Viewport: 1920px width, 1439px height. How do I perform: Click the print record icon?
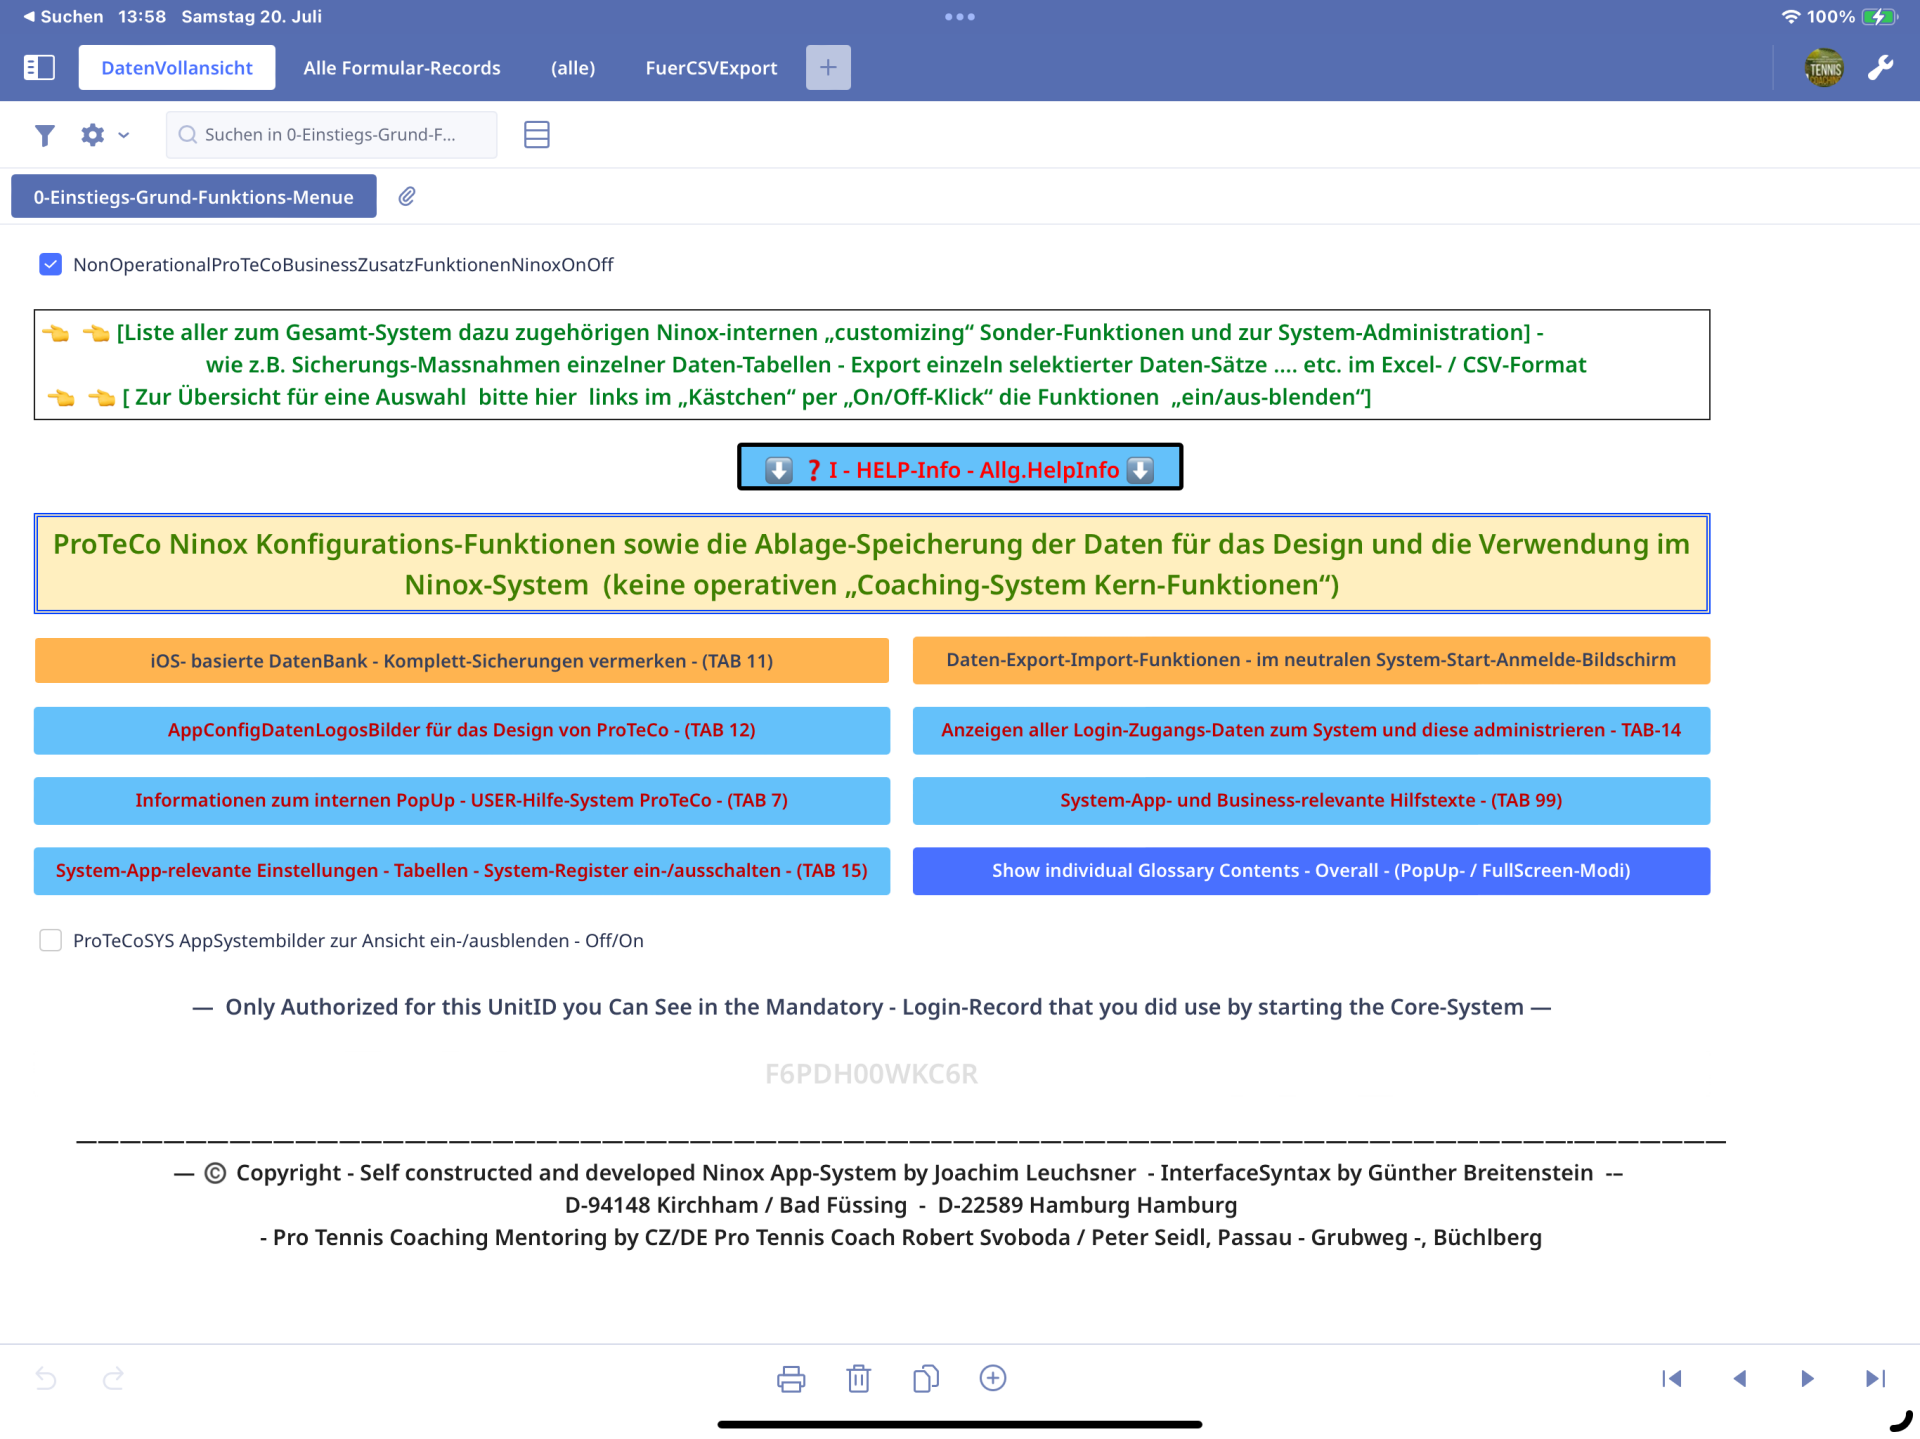pyautogui.click(x=790, y=1378)
